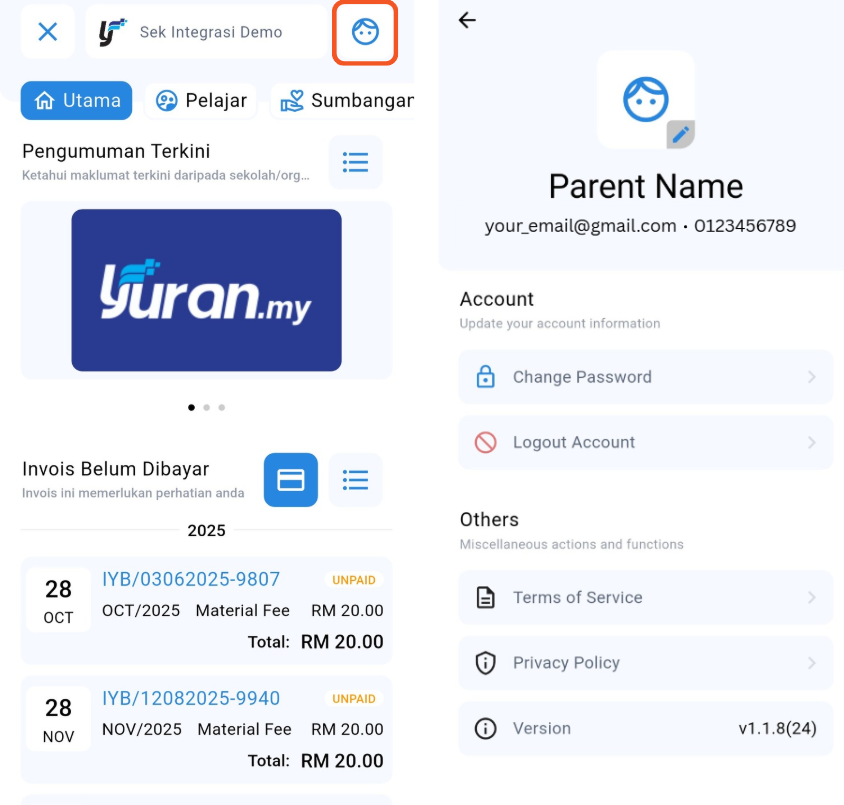Go to third carousel dot indicator
The image size is (844, 805).
[x=221, y=407]
